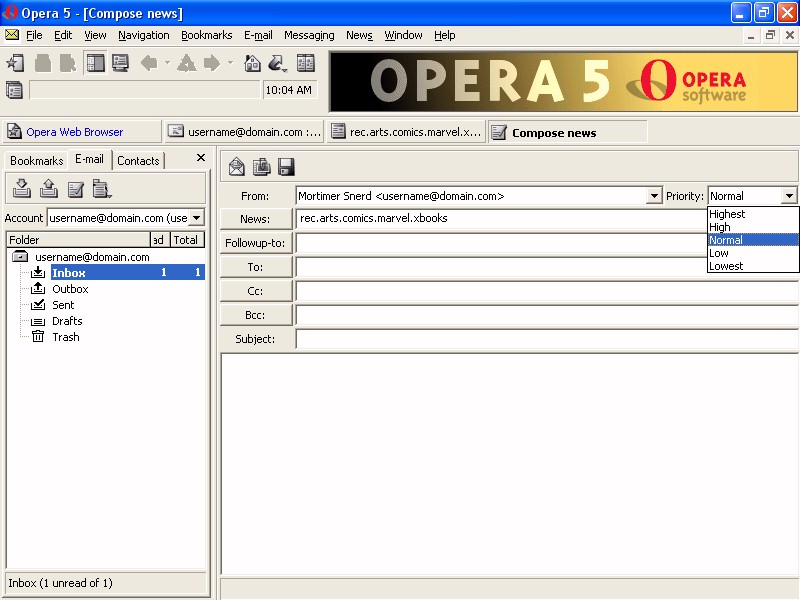
Task: Click the Total column header
Action: coord(187,240)
